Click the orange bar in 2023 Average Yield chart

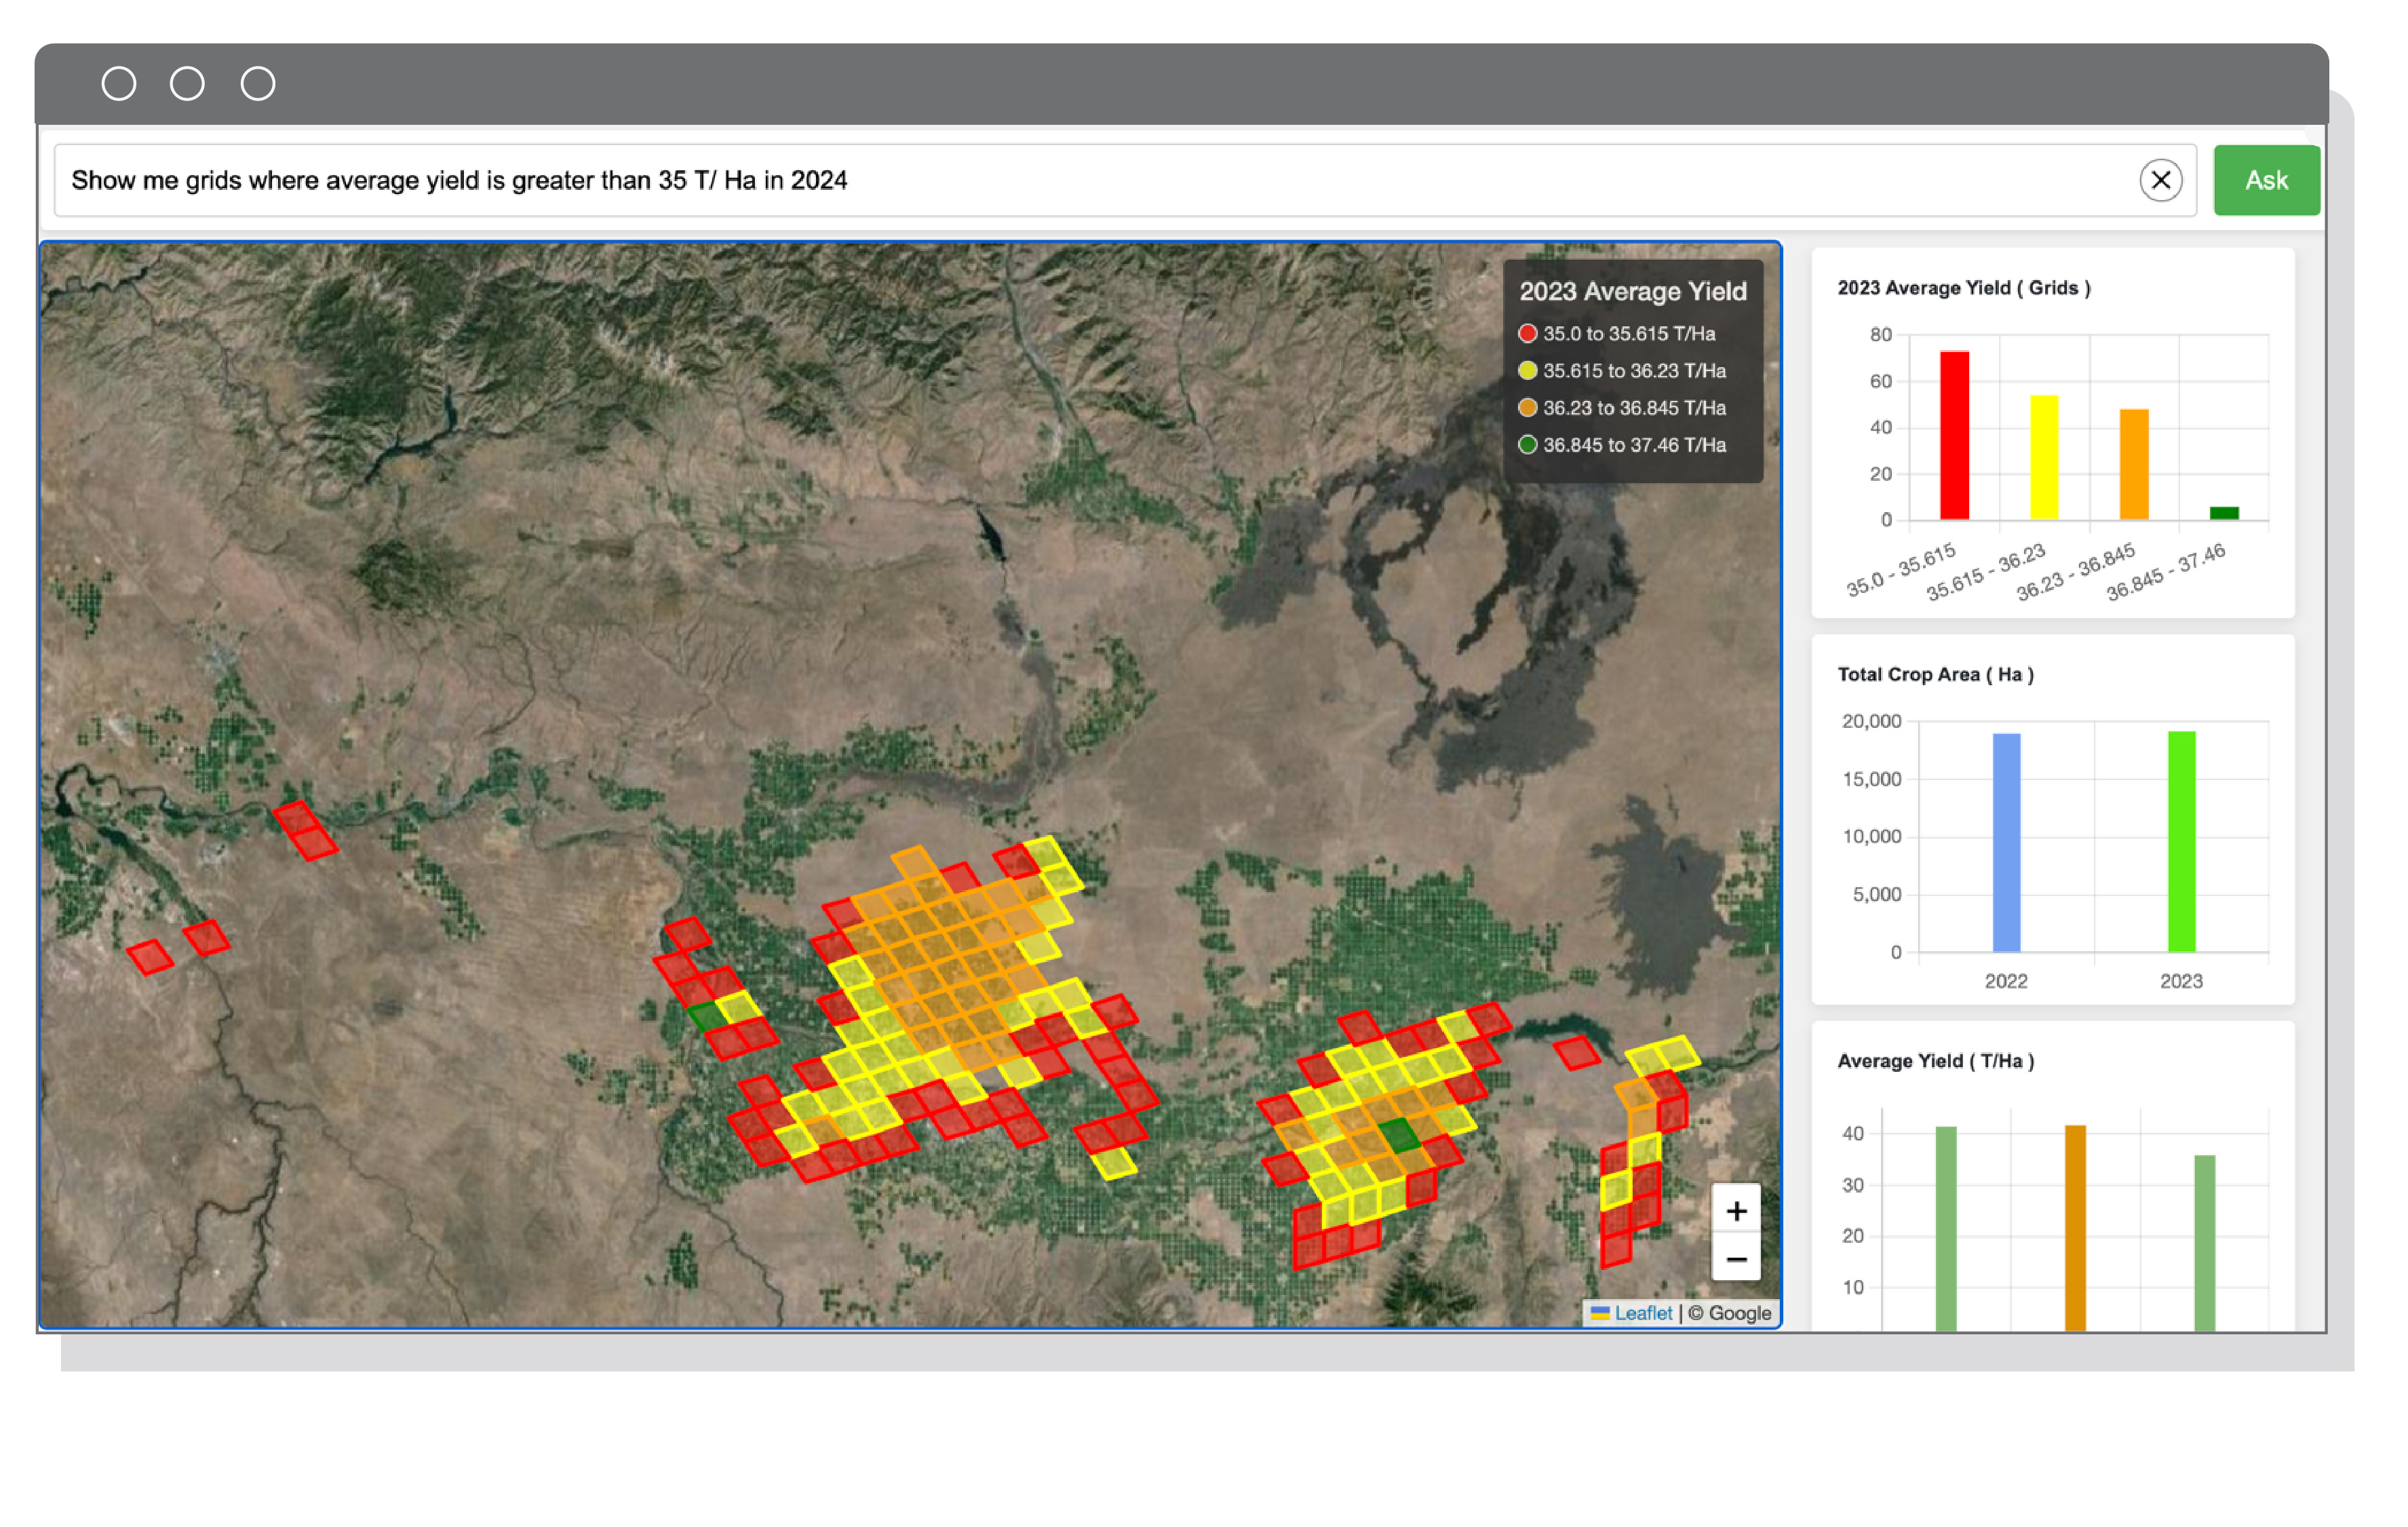(x=2134, y=464)
